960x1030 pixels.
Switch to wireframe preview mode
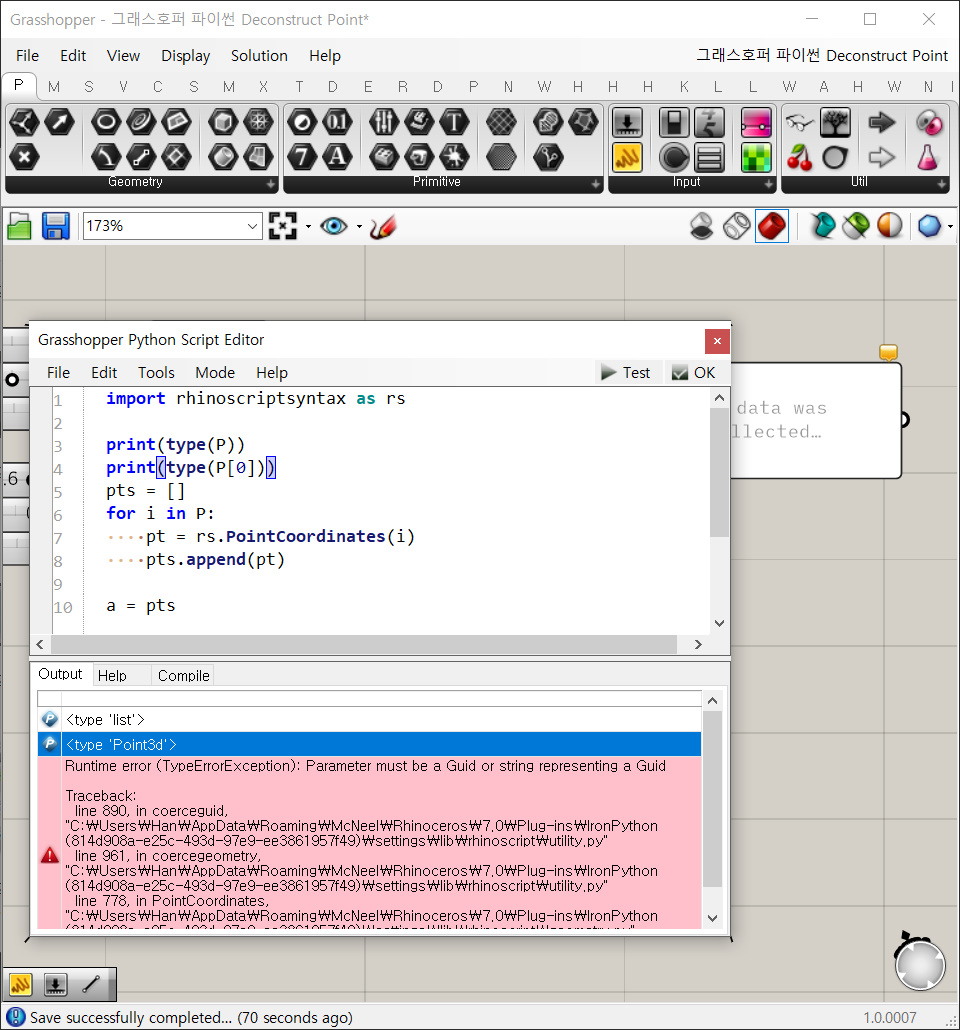pos(737,227)
